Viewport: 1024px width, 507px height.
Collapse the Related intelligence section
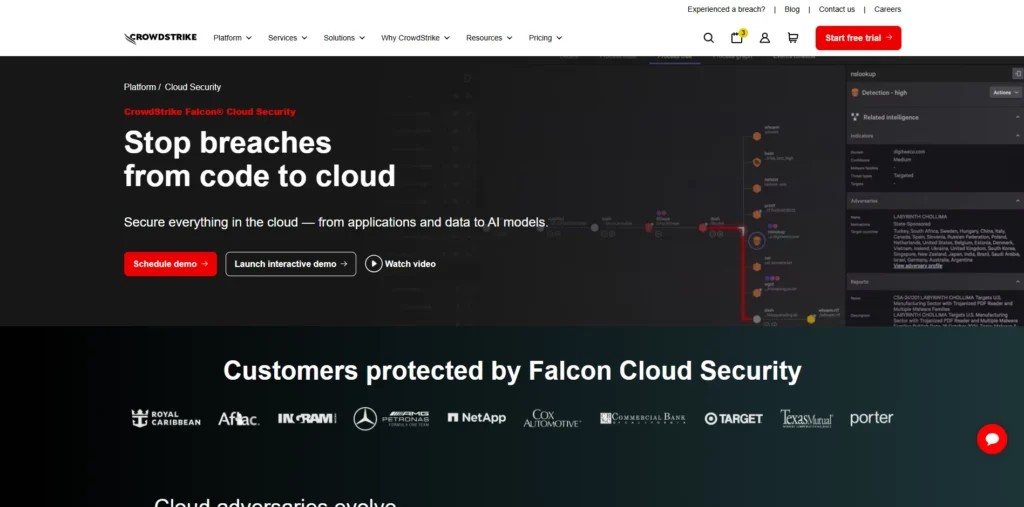pyautogui.click(x=1017, y=117)
